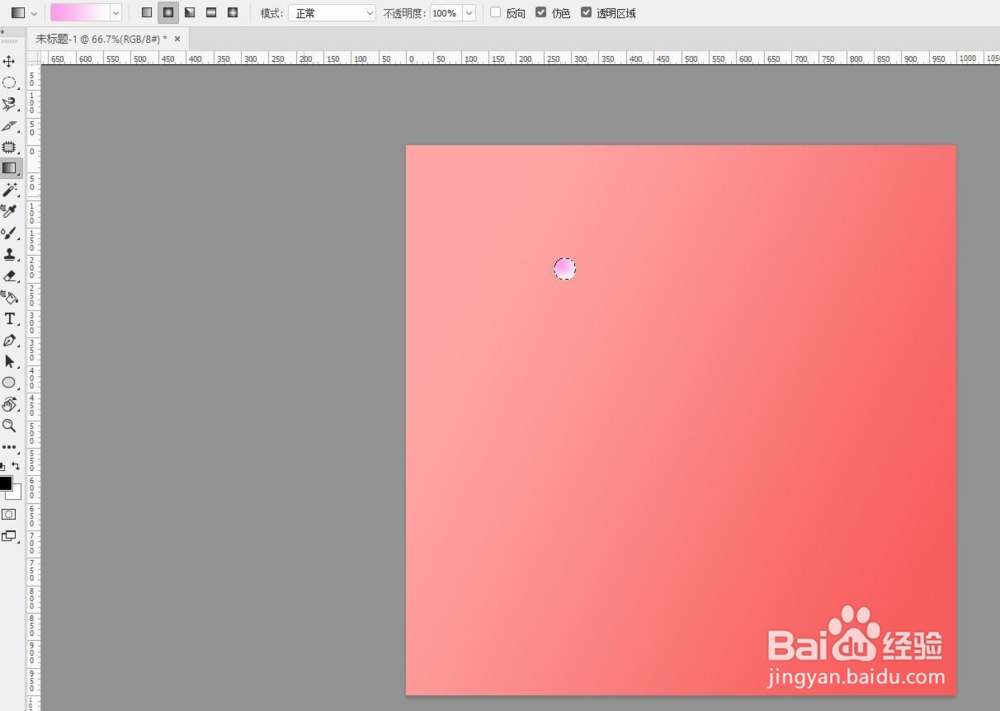This screenshot has height=711, width=1000.
Task: Reset default foreground and background colors
Action: pyautogui.click(x=3, y=467)
